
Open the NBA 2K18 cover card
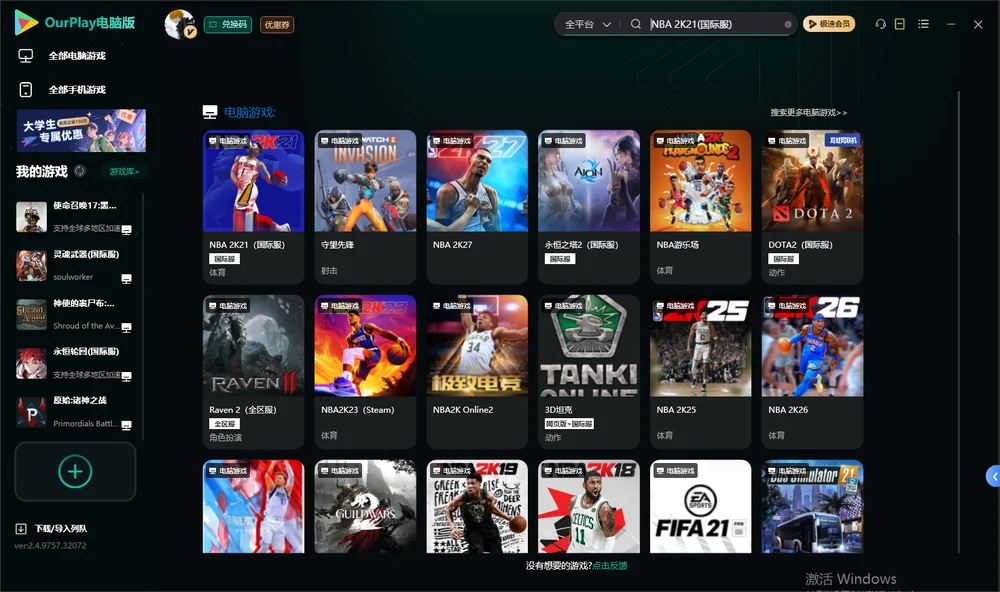click(x=589, y=507)
